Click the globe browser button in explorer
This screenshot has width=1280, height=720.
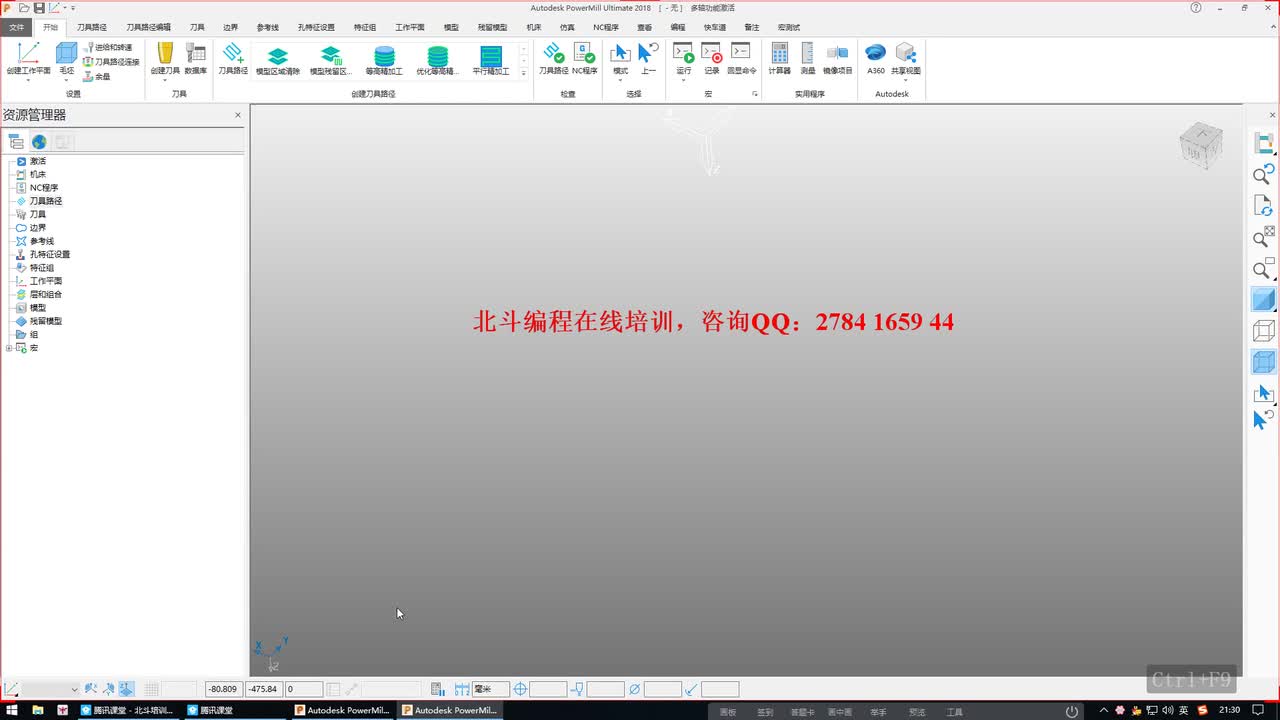click(39, 142)
